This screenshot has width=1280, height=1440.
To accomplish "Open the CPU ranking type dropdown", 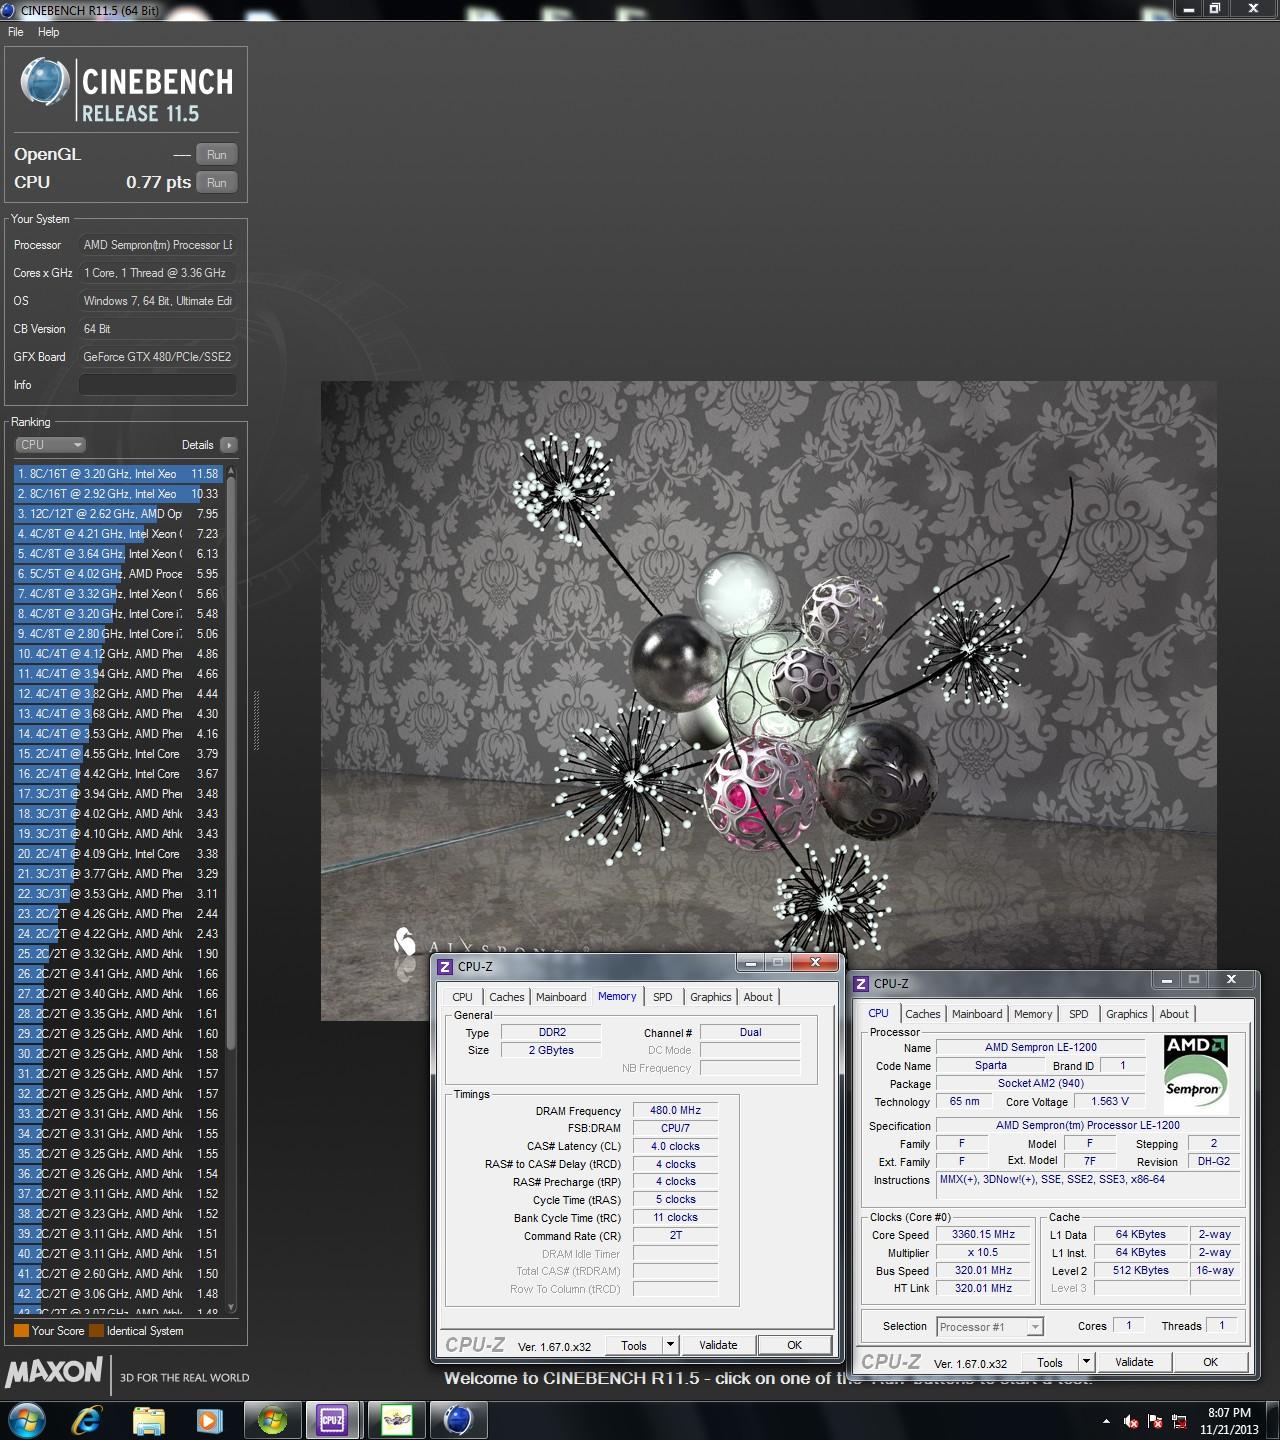I will 50,445.
